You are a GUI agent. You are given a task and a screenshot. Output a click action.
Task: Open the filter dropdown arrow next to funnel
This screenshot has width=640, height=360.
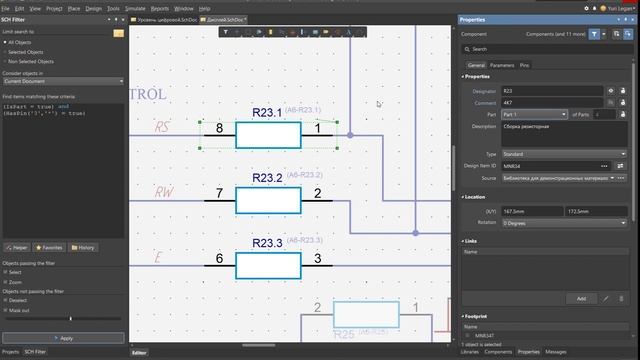coord(604,34)
